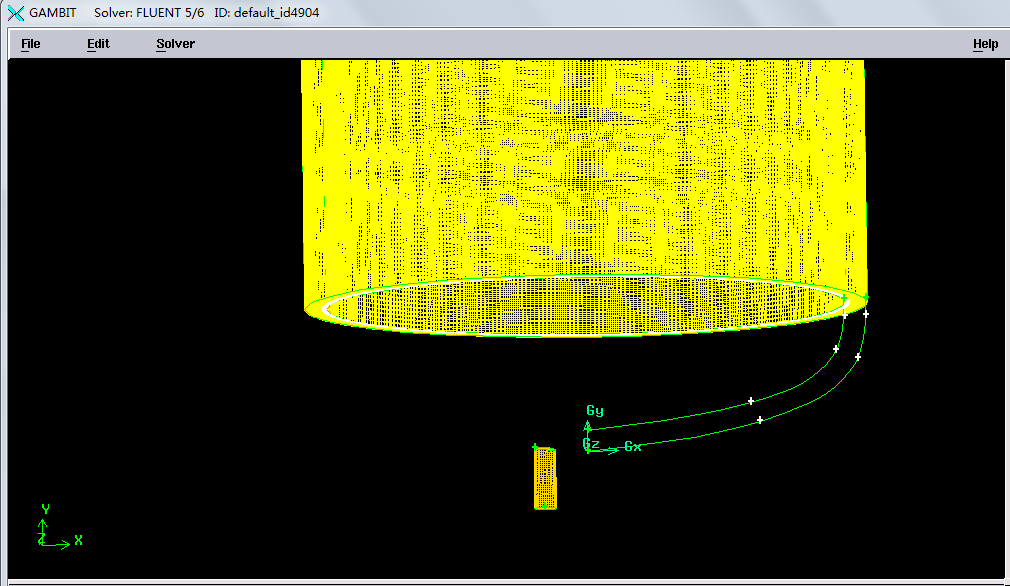
Task: Pick the second white vertex down the inner curve
Action: (x=836, y=349)
